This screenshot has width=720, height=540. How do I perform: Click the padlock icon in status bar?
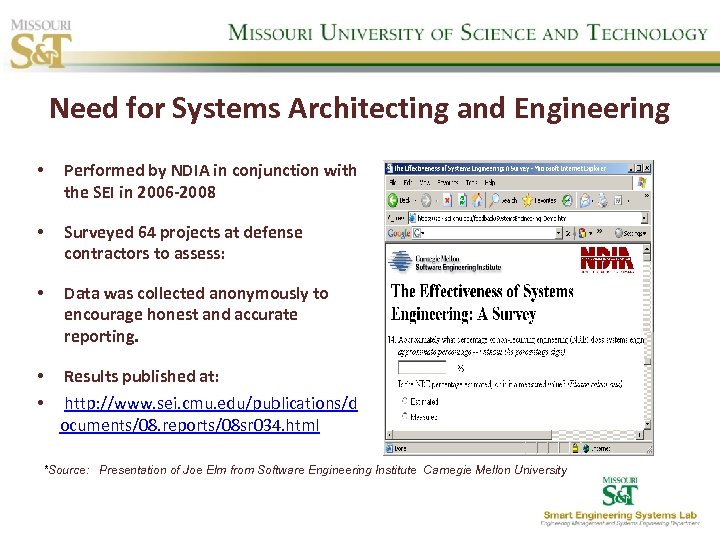tap(575, 448)
